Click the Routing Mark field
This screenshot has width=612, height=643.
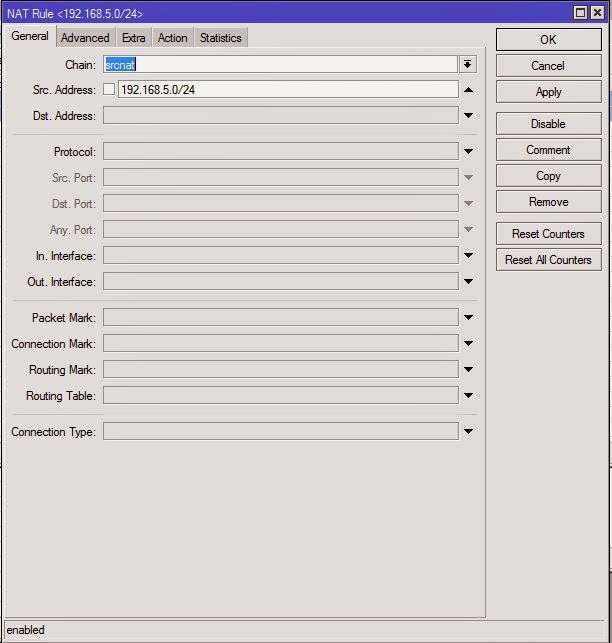281,369
